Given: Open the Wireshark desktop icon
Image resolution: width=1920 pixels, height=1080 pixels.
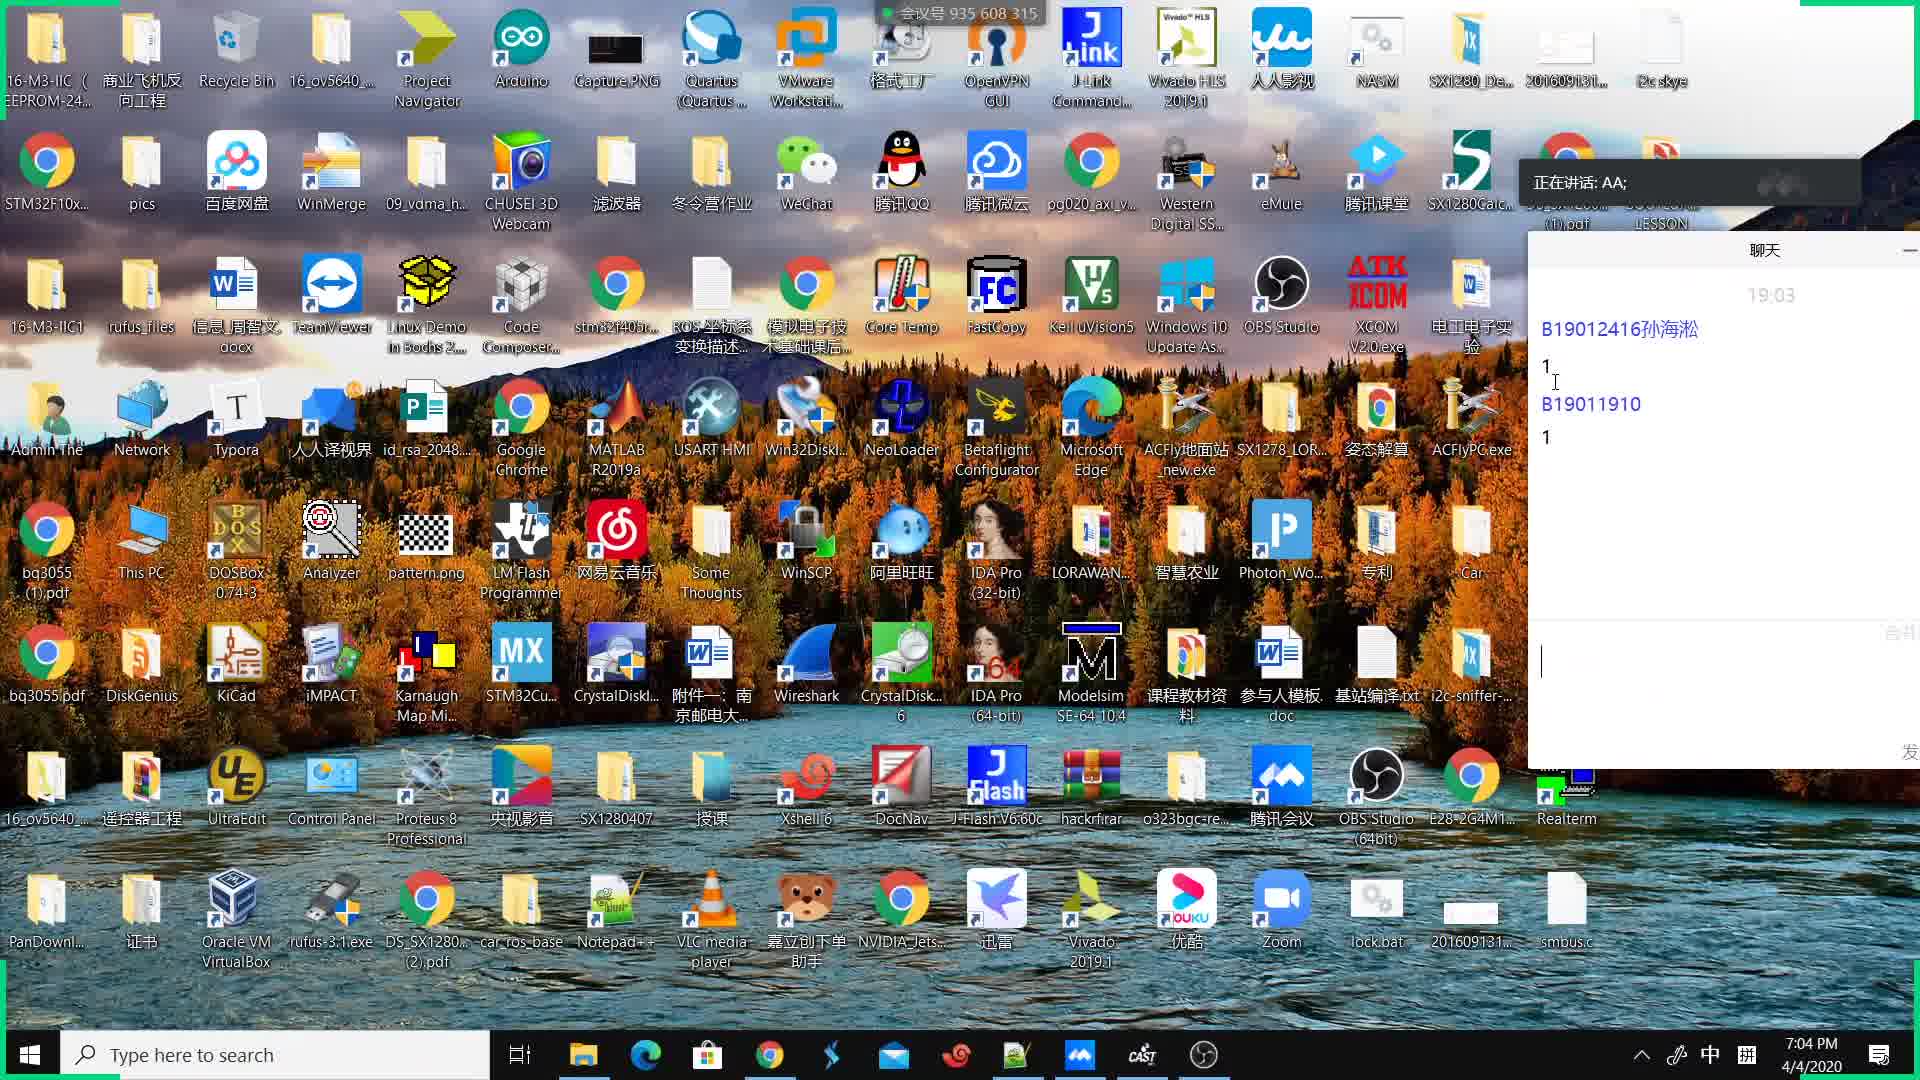Looking at the screenshot, I should pyautogui.click(x=806, y=662).
